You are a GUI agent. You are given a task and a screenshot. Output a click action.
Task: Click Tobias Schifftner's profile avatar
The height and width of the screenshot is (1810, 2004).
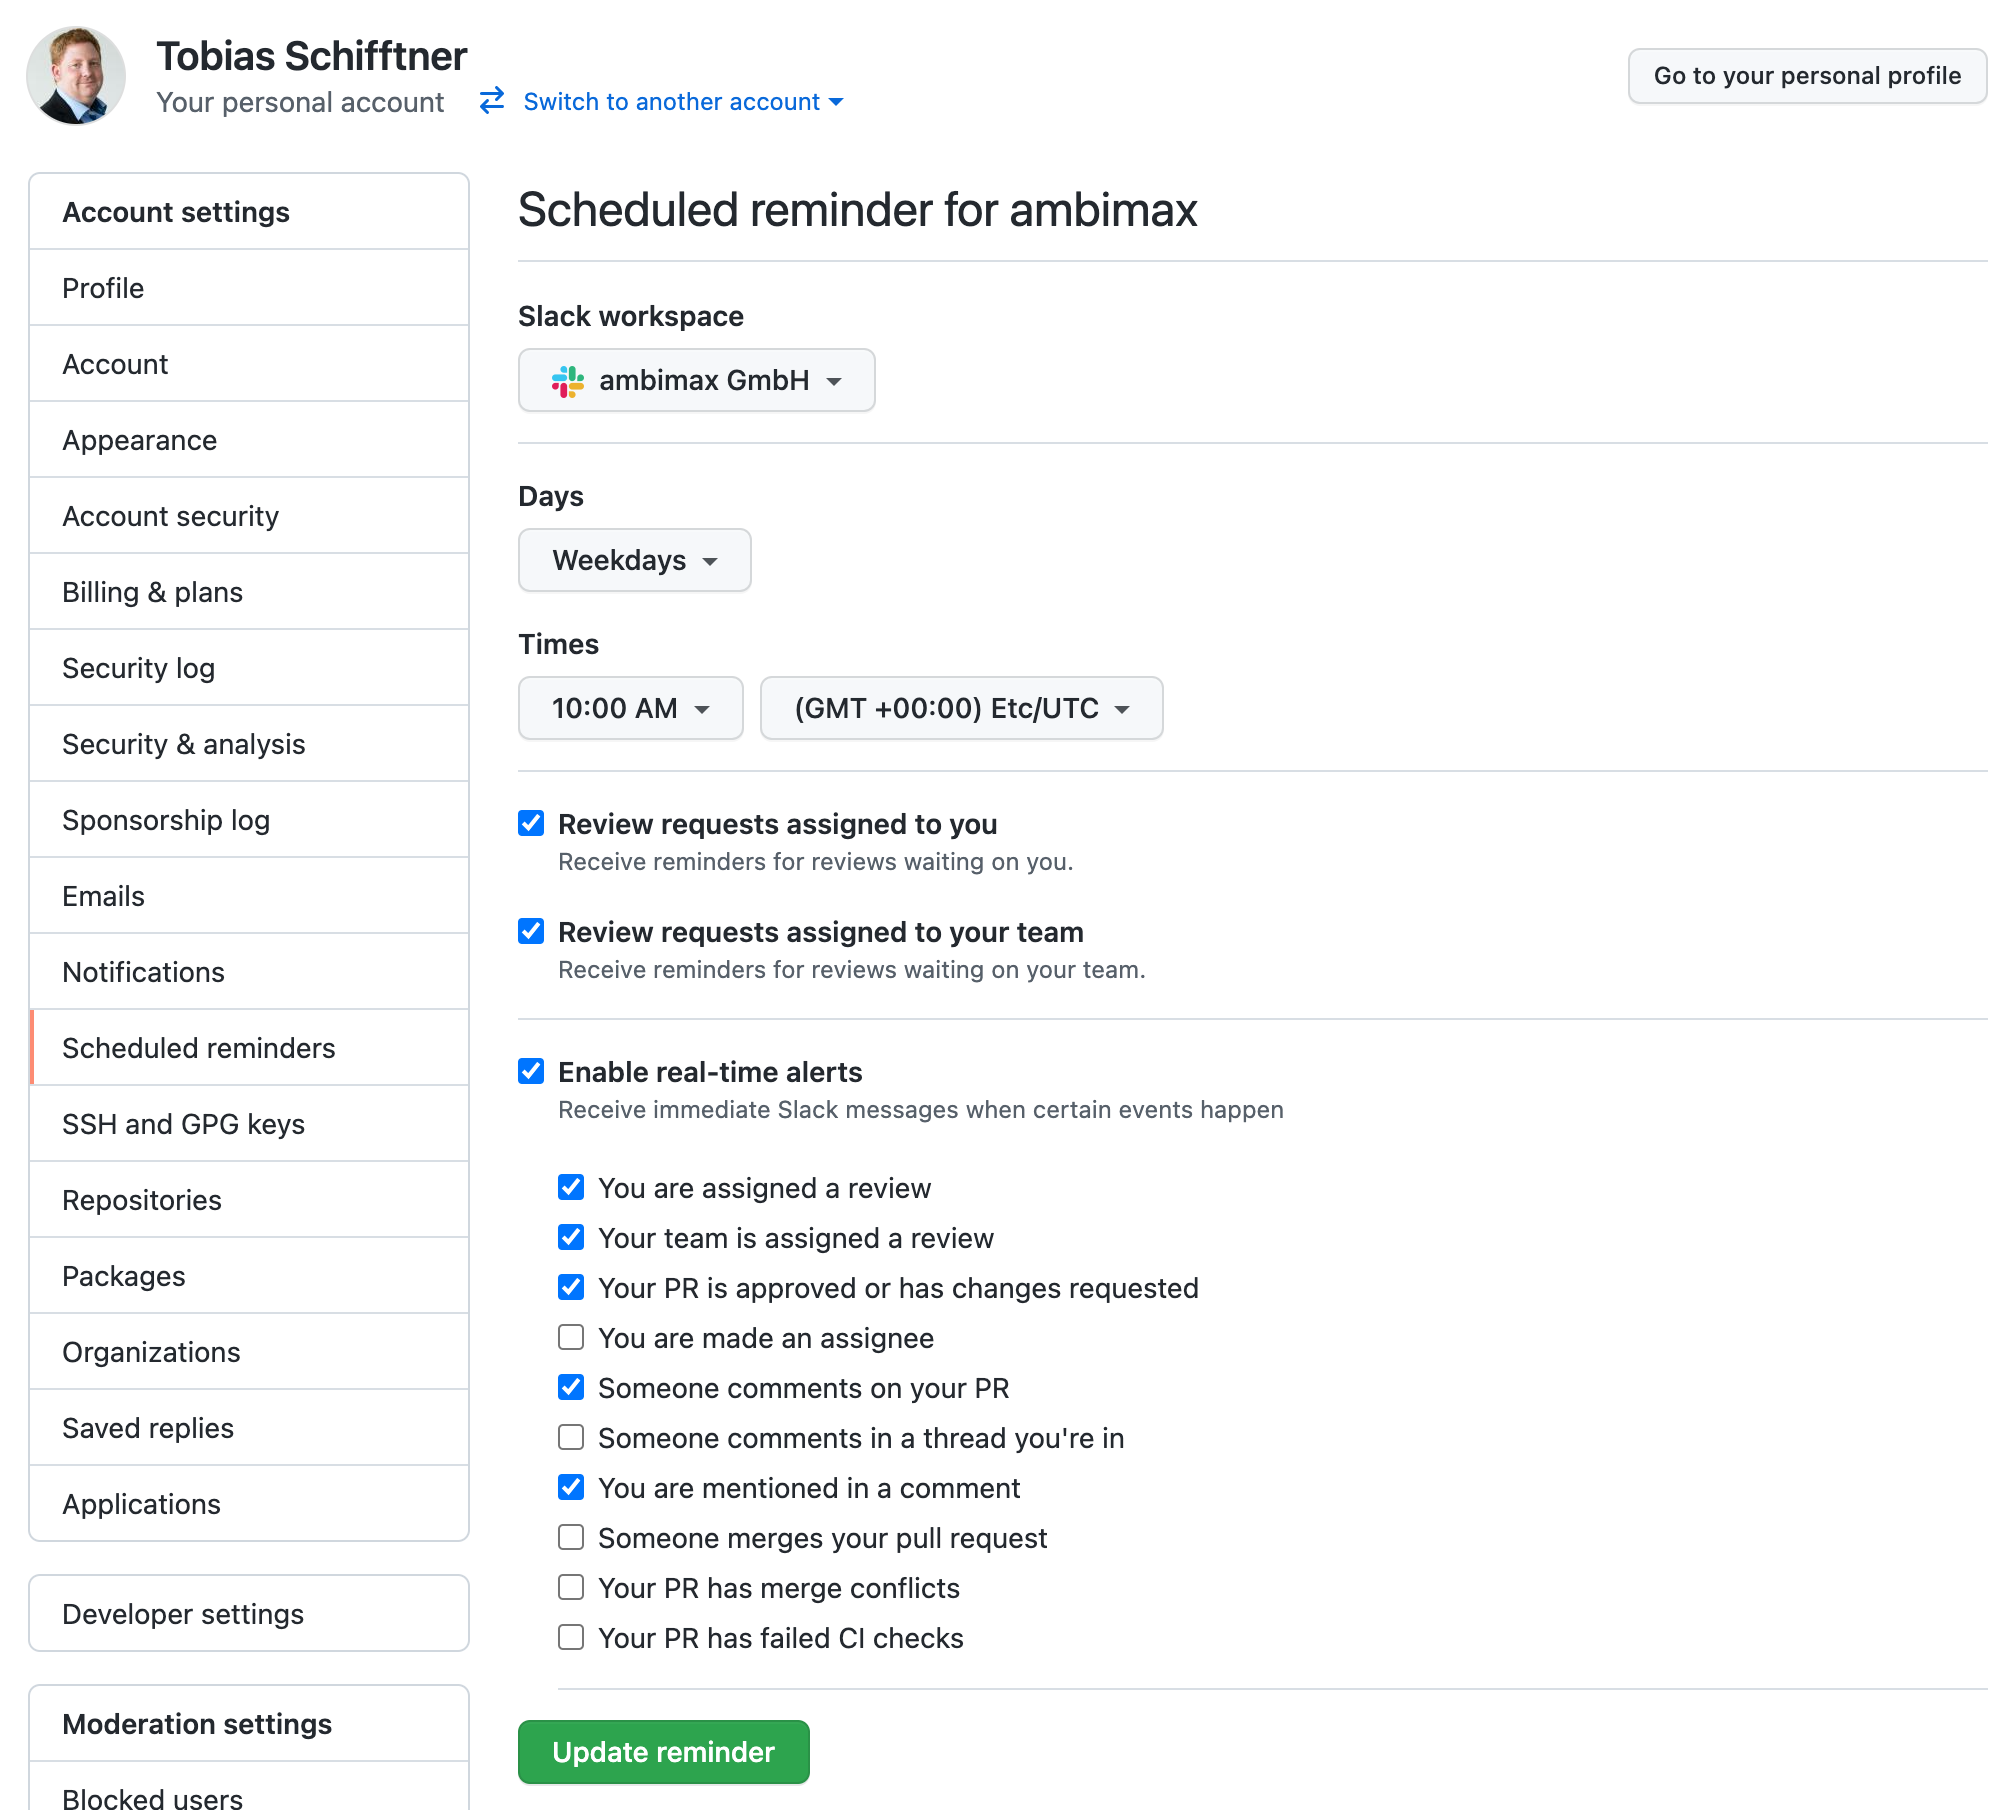76,76
